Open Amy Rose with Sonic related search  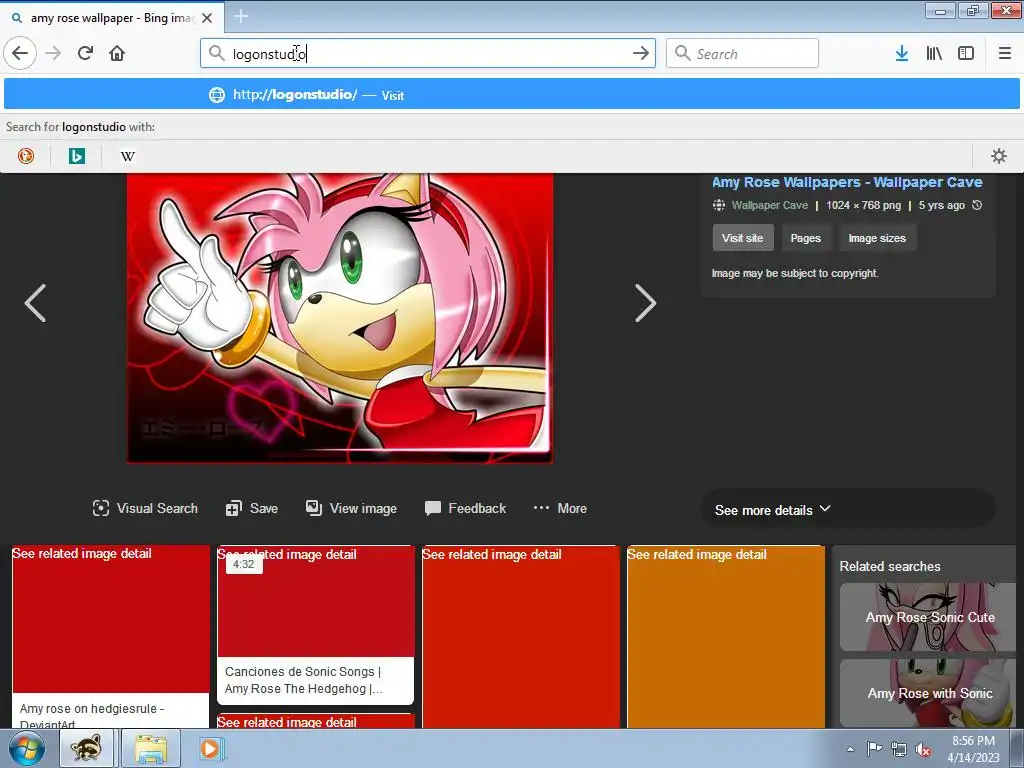coord(930,693)
